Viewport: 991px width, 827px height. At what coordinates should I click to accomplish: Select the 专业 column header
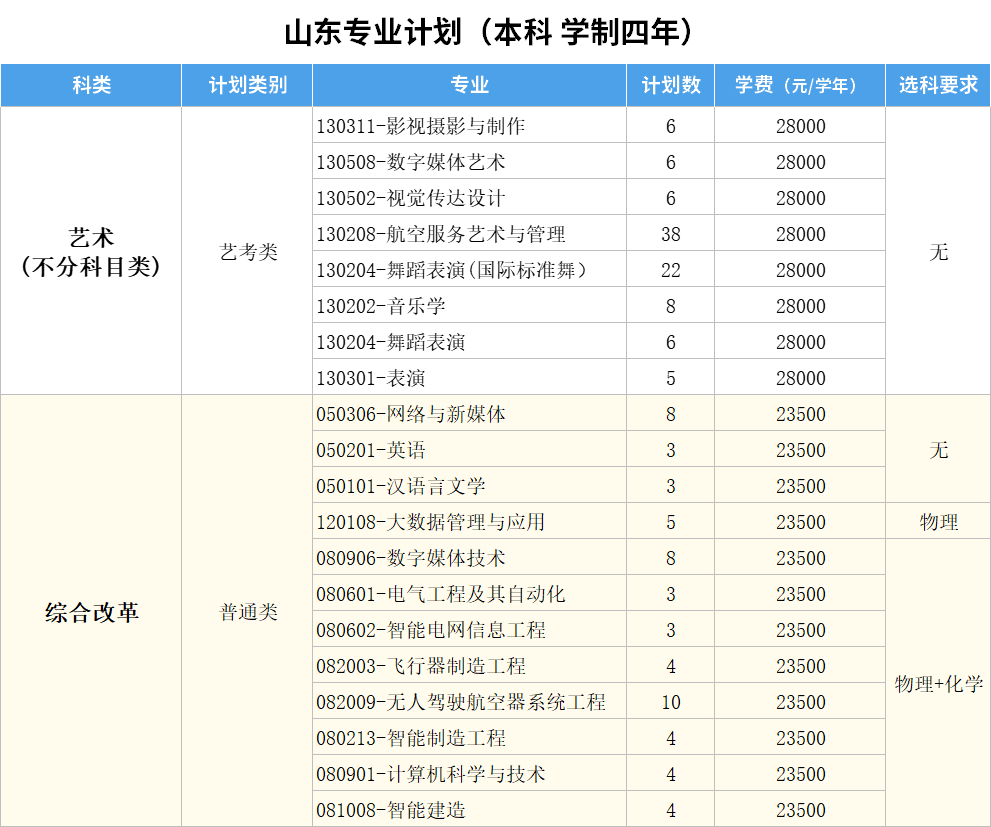click(x=469, y=85)
